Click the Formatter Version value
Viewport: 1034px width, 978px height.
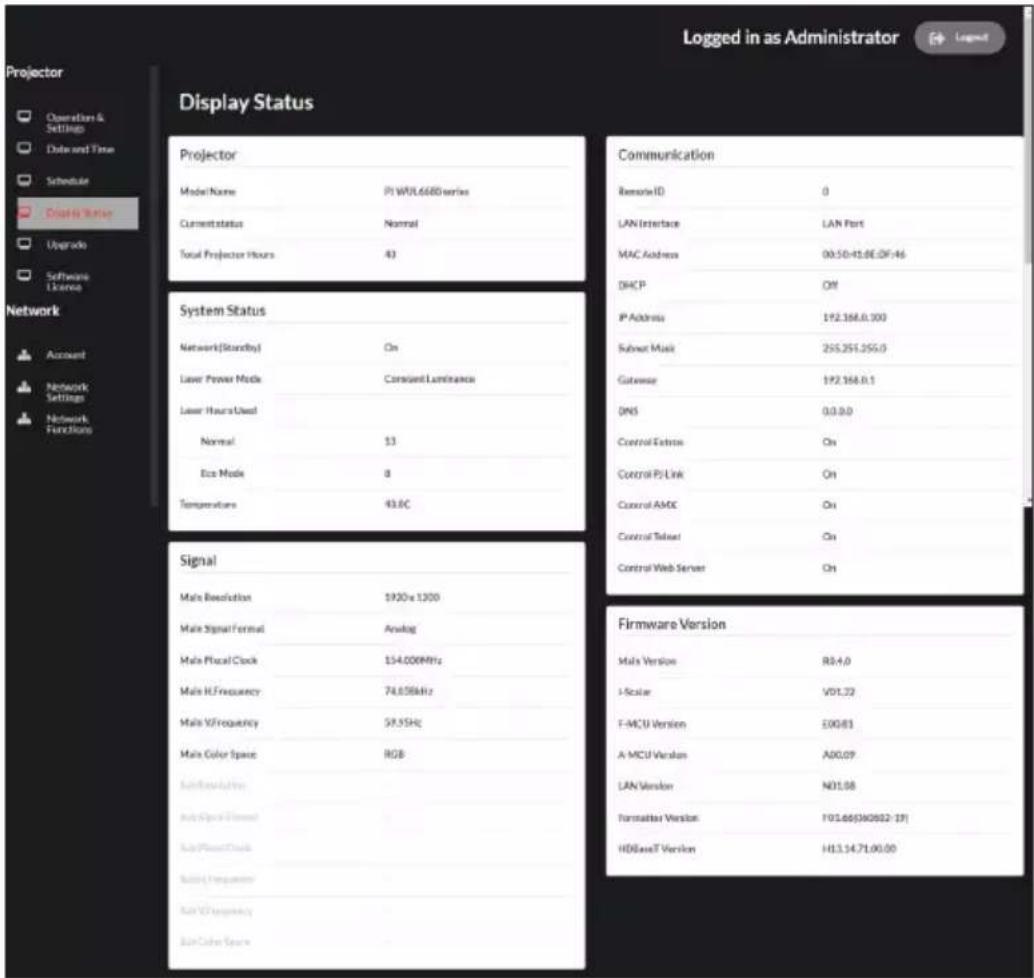(865, 818)
